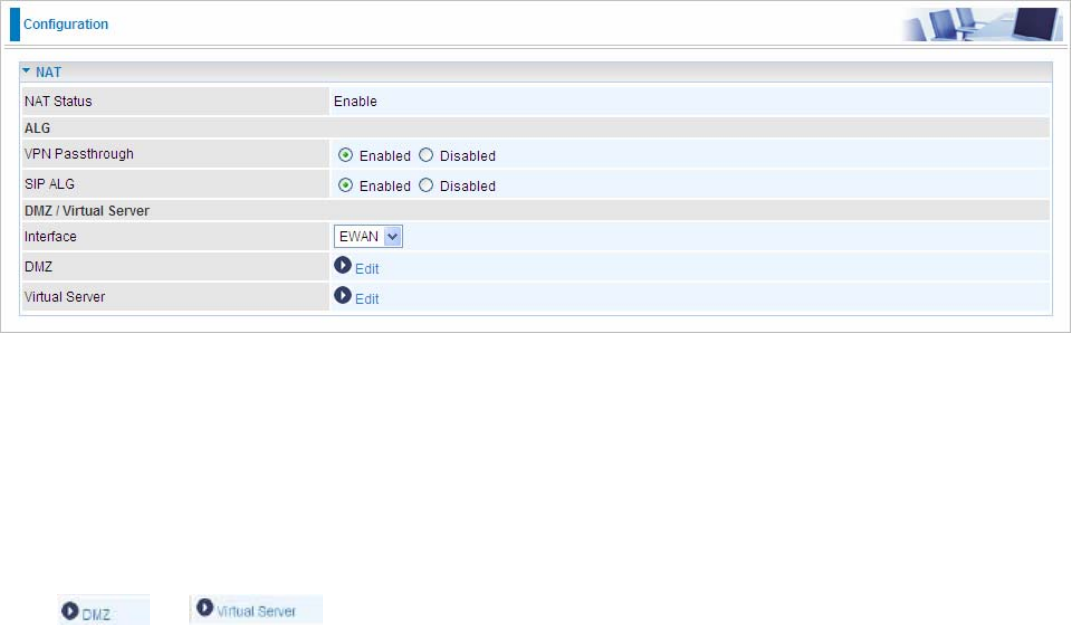The height and width of the screenshot is (625, 1071).
Task: Set SIP ALG to Enabled
Action: tap(346, 185)
